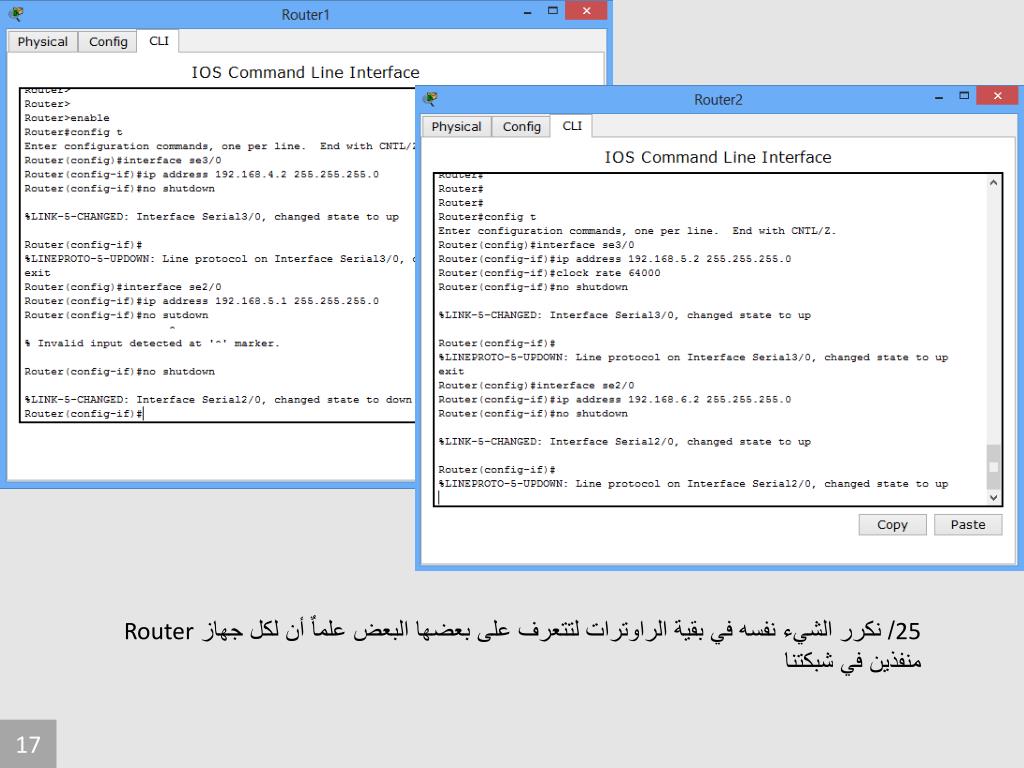Click 'ip address 192.168.4.2' line in Router1
The width and height of the screenshot is (1024, 768).
(202, 174)
